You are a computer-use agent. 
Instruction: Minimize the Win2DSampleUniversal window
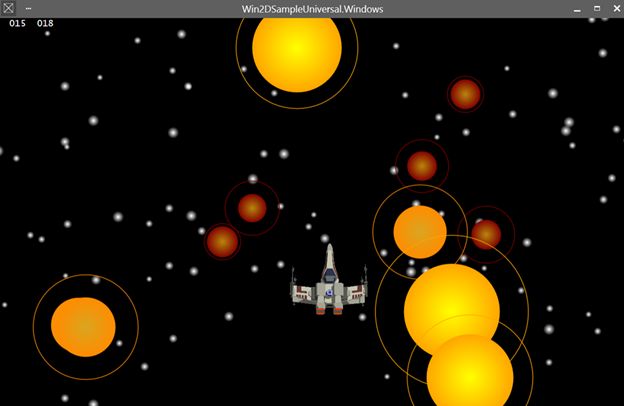[x=577, y=10]
